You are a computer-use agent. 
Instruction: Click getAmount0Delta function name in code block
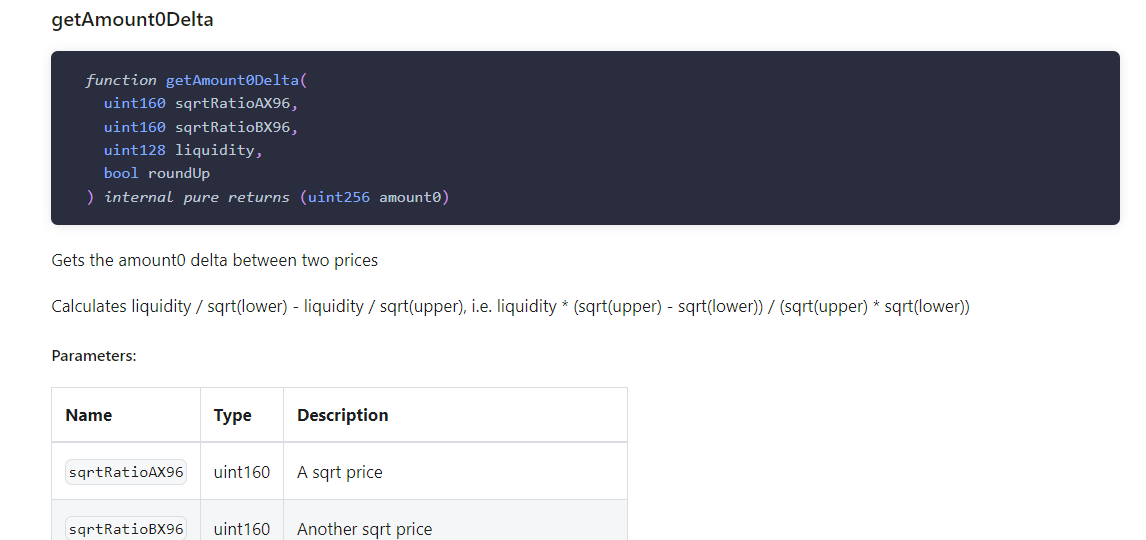point(232,80)
